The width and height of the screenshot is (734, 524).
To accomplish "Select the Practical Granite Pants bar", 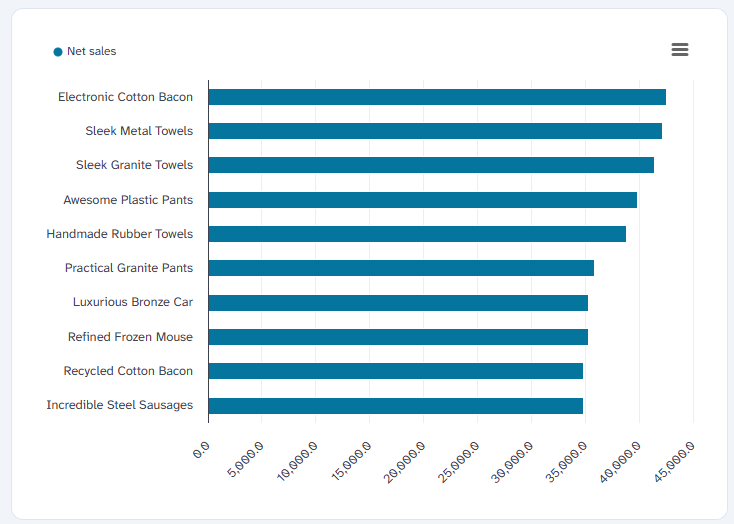I will click(400, 268).
